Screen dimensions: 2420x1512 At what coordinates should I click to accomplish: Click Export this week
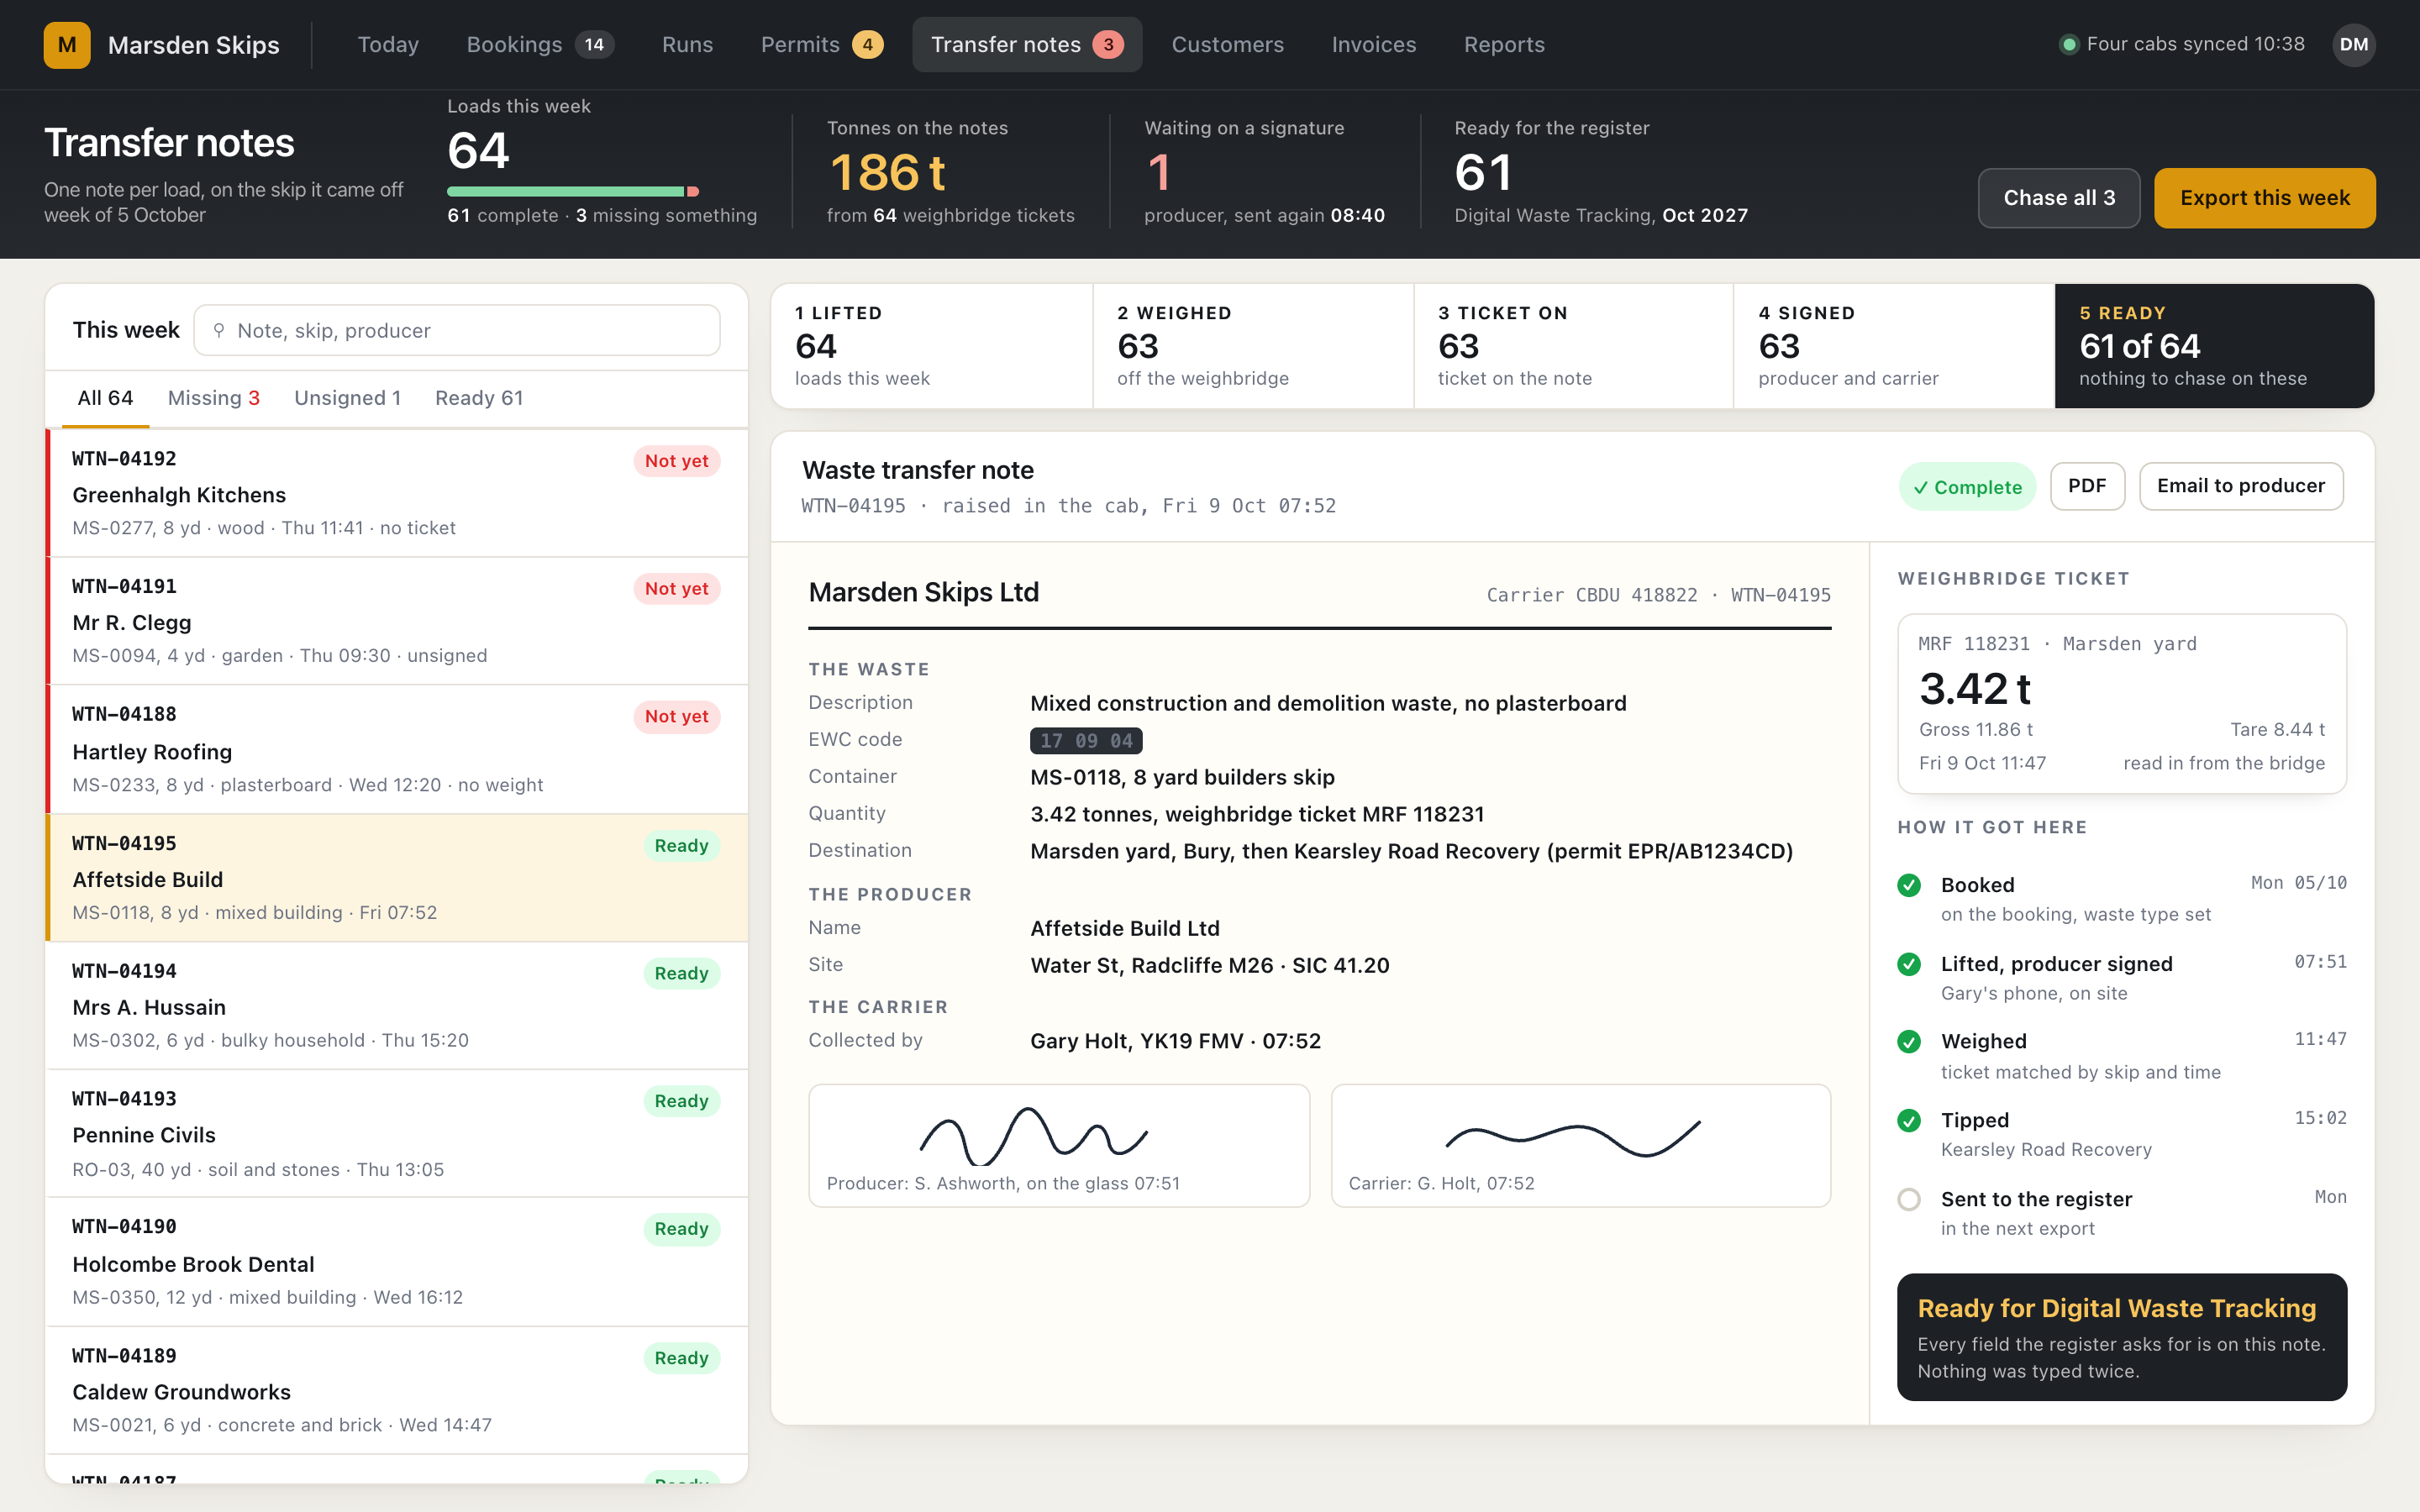tap(2264, 198)
